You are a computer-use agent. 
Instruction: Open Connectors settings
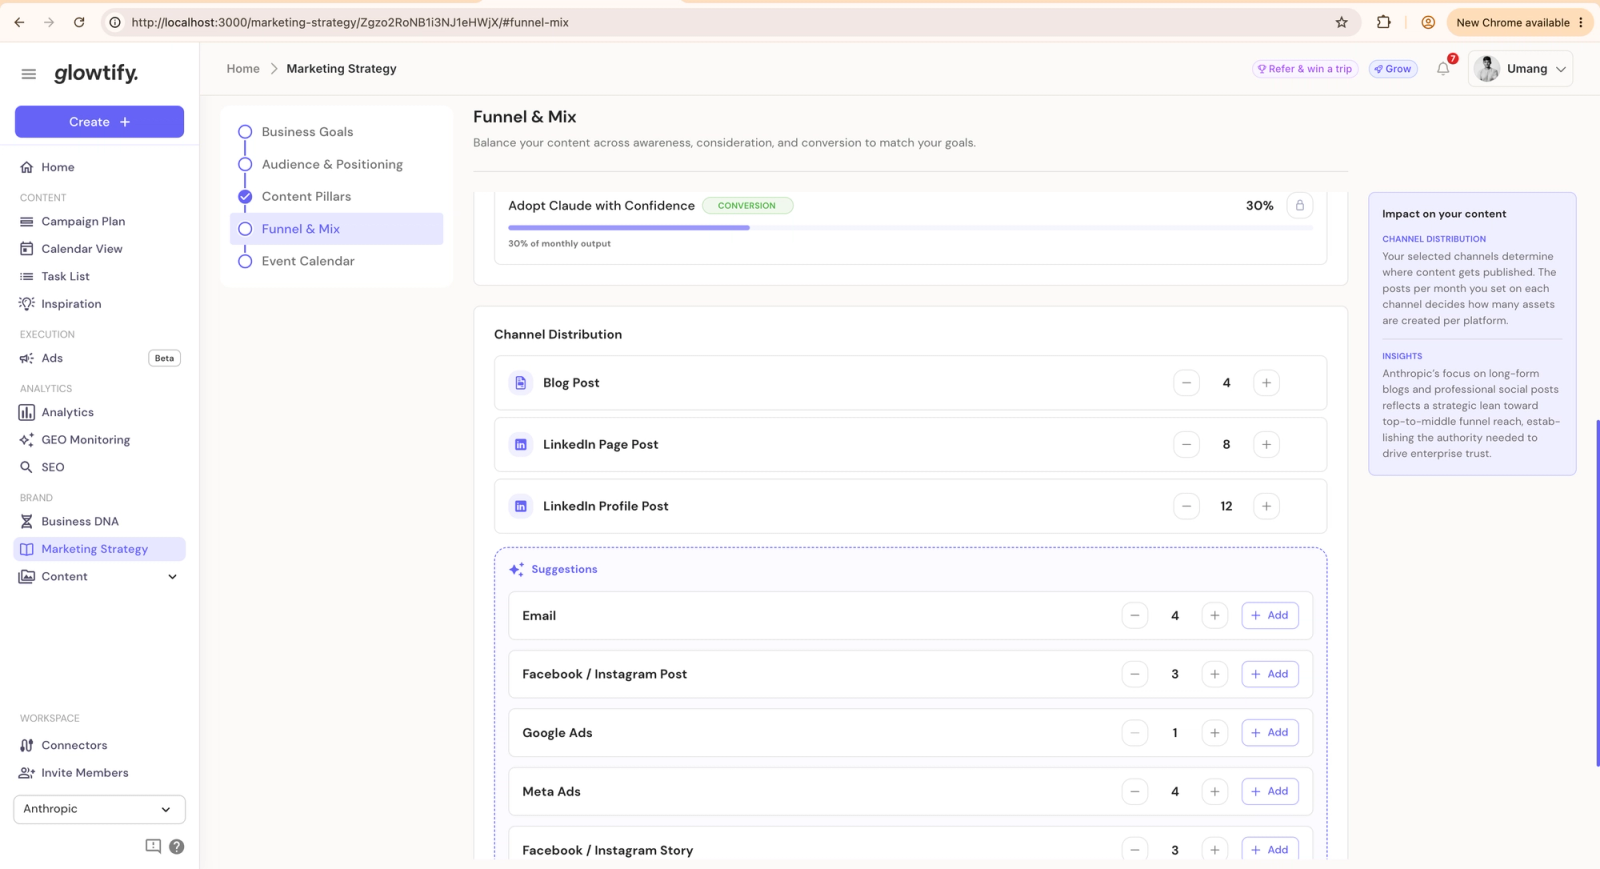pos(74,746)
